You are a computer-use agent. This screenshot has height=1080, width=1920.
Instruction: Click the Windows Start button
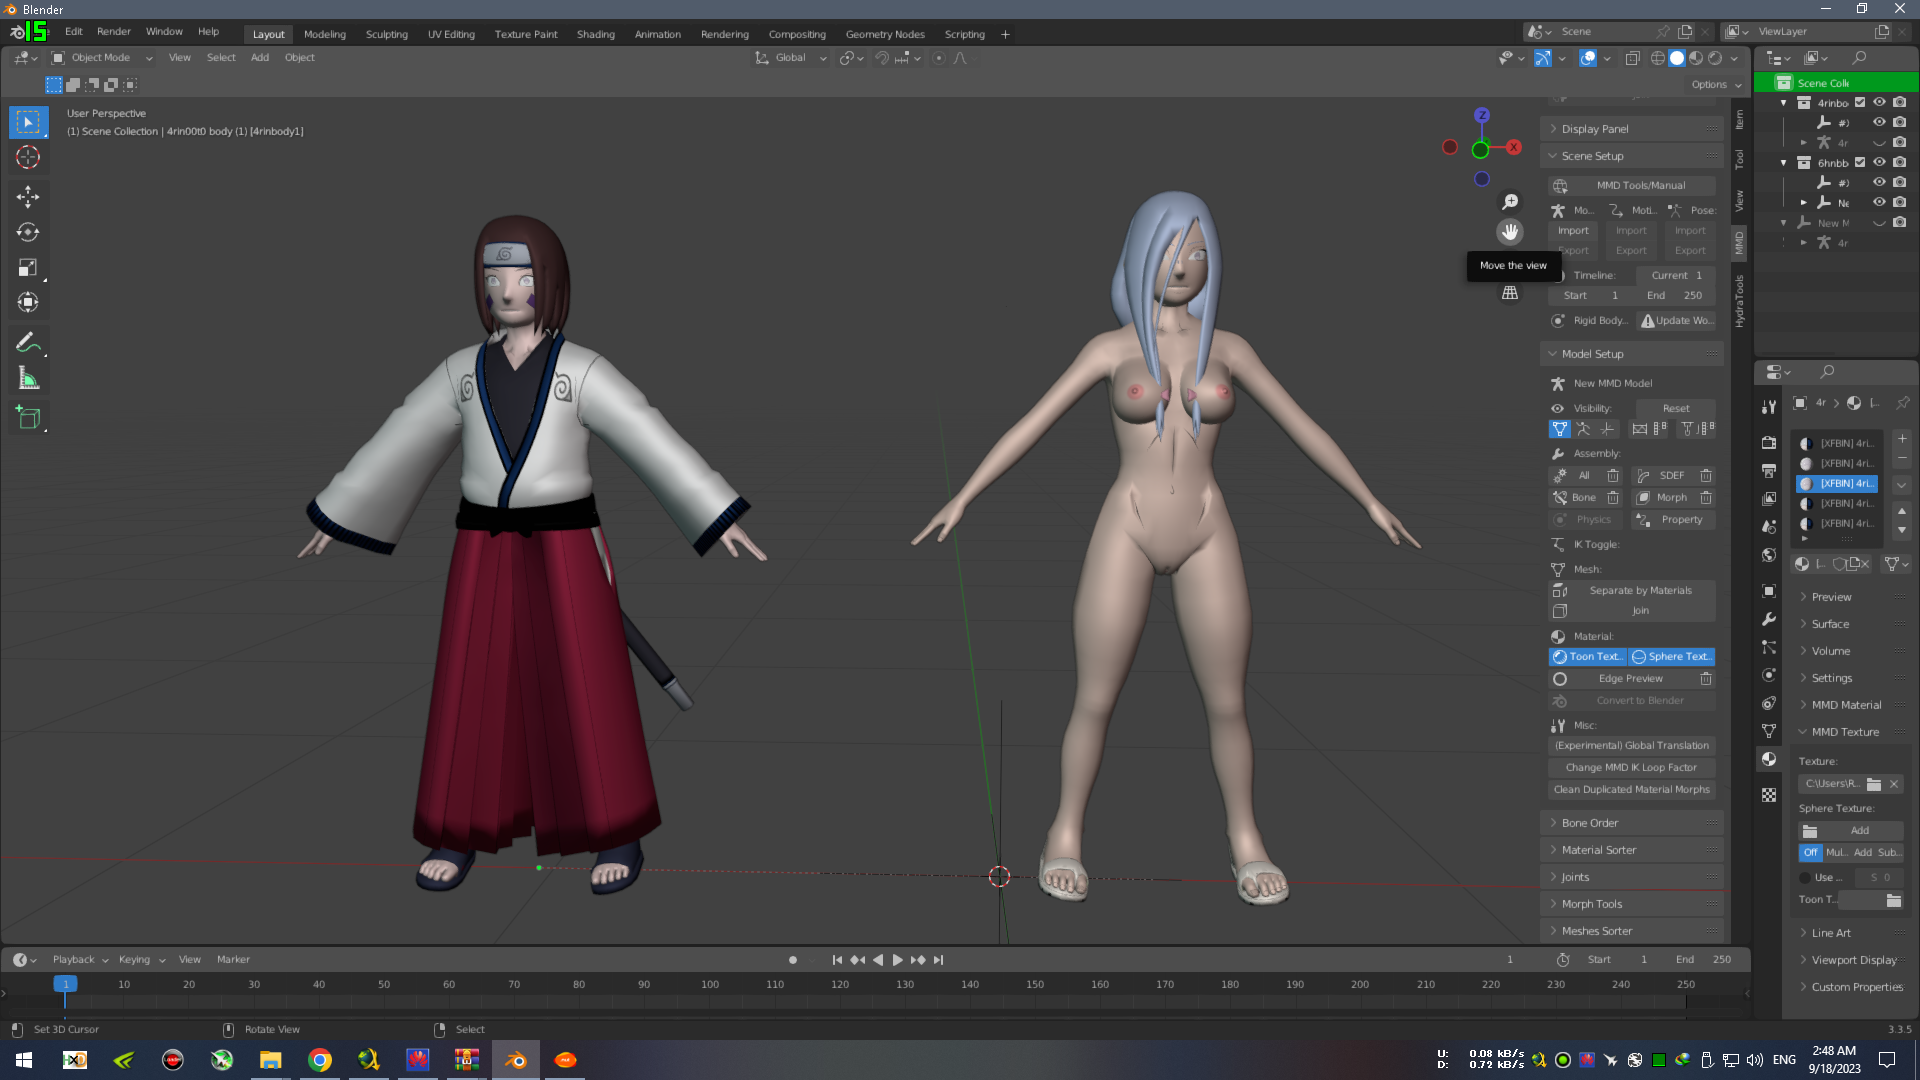(x=24, y=1060)
